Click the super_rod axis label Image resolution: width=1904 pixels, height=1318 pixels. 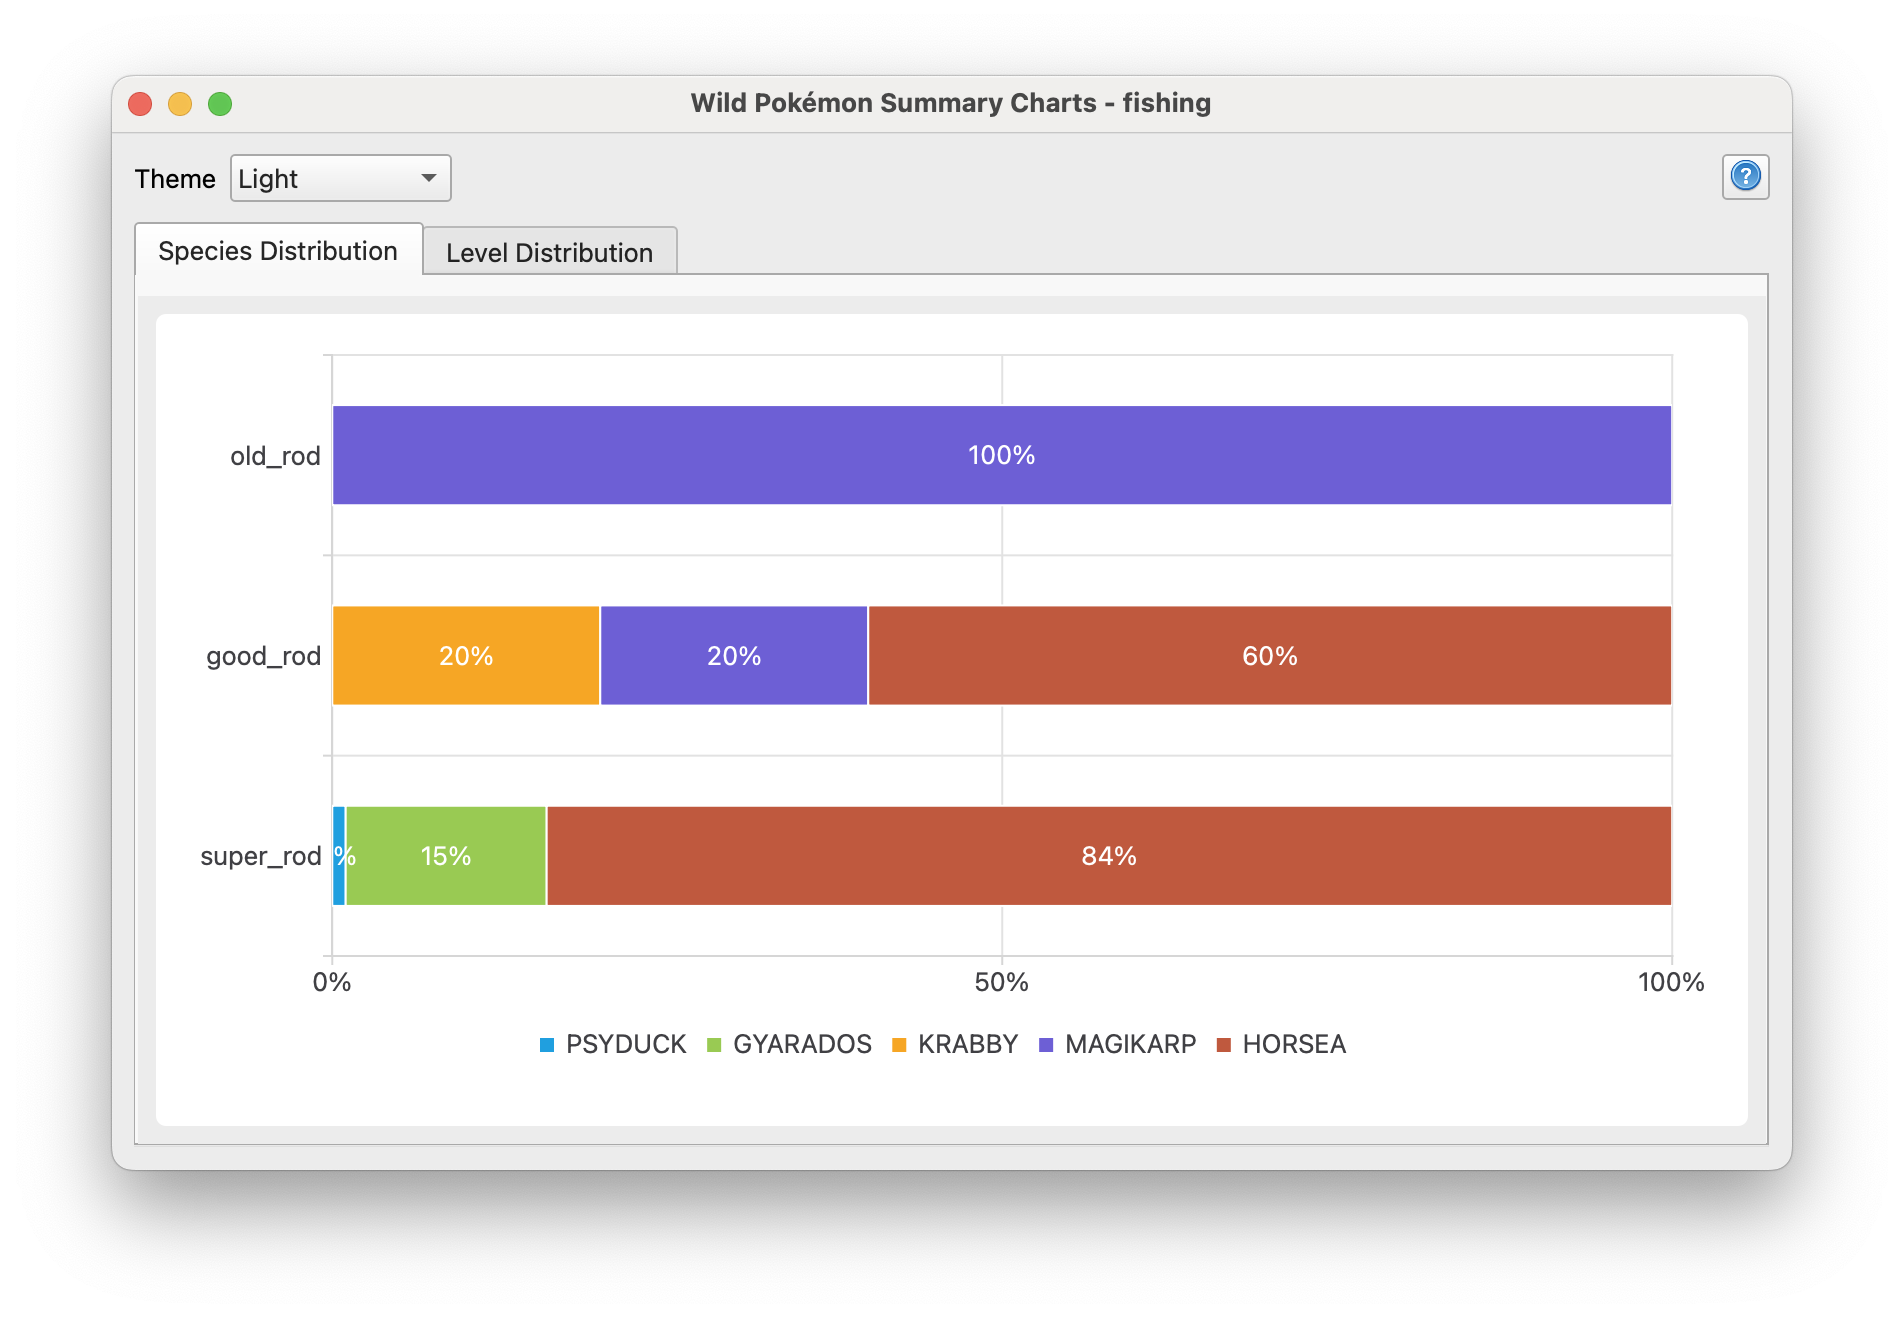260,856
